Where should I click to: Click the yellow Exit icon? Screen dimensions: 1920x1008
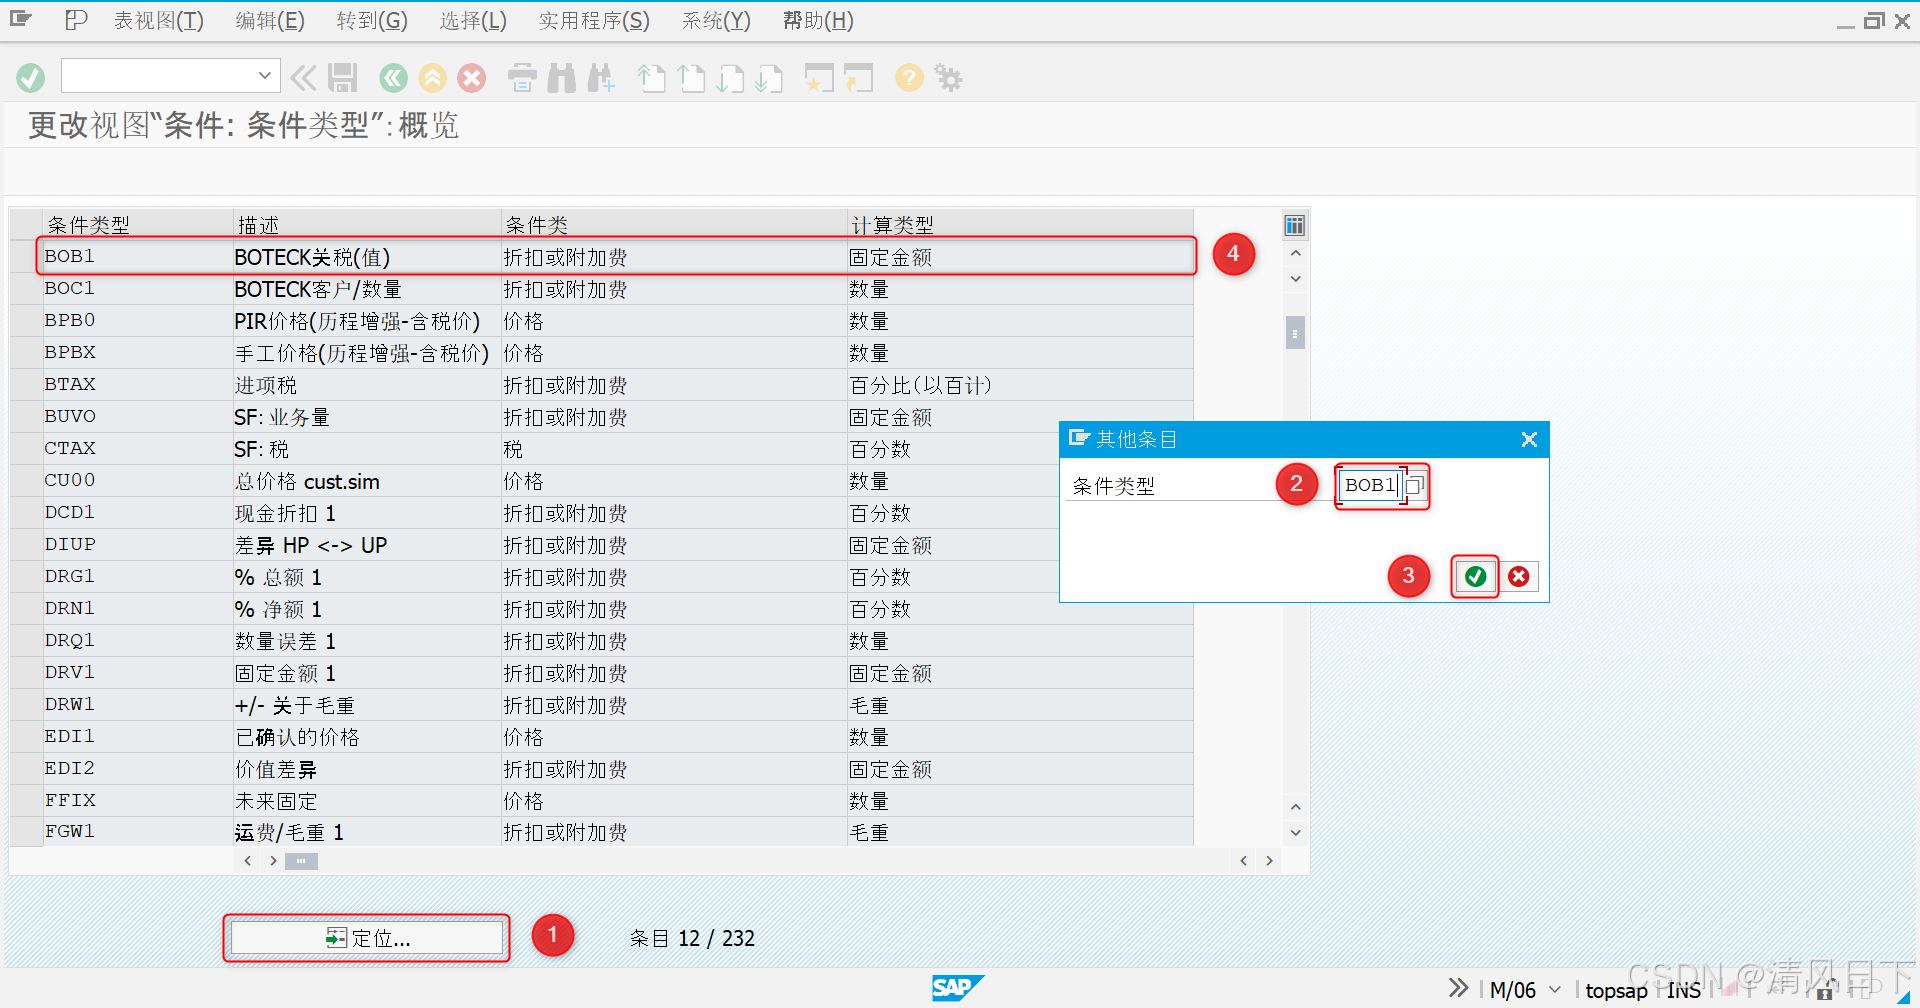[x=432, y=77]
